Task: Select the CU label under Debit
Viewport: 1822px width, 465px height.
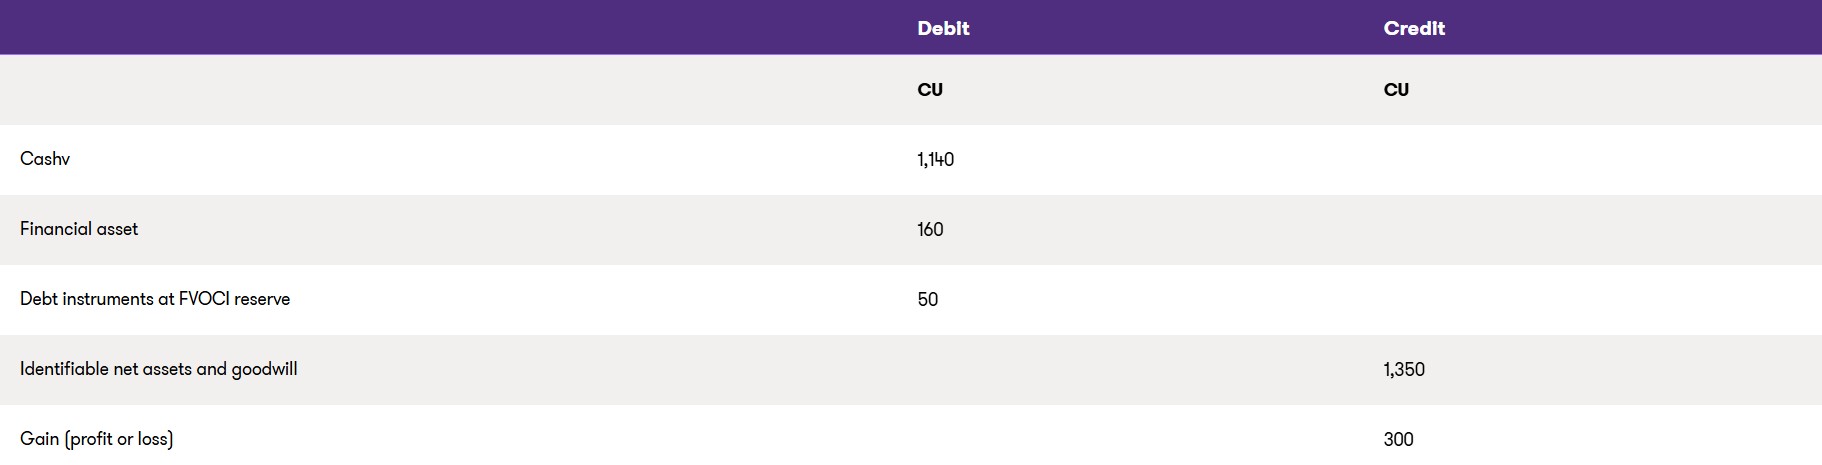Action: point(930,90)
